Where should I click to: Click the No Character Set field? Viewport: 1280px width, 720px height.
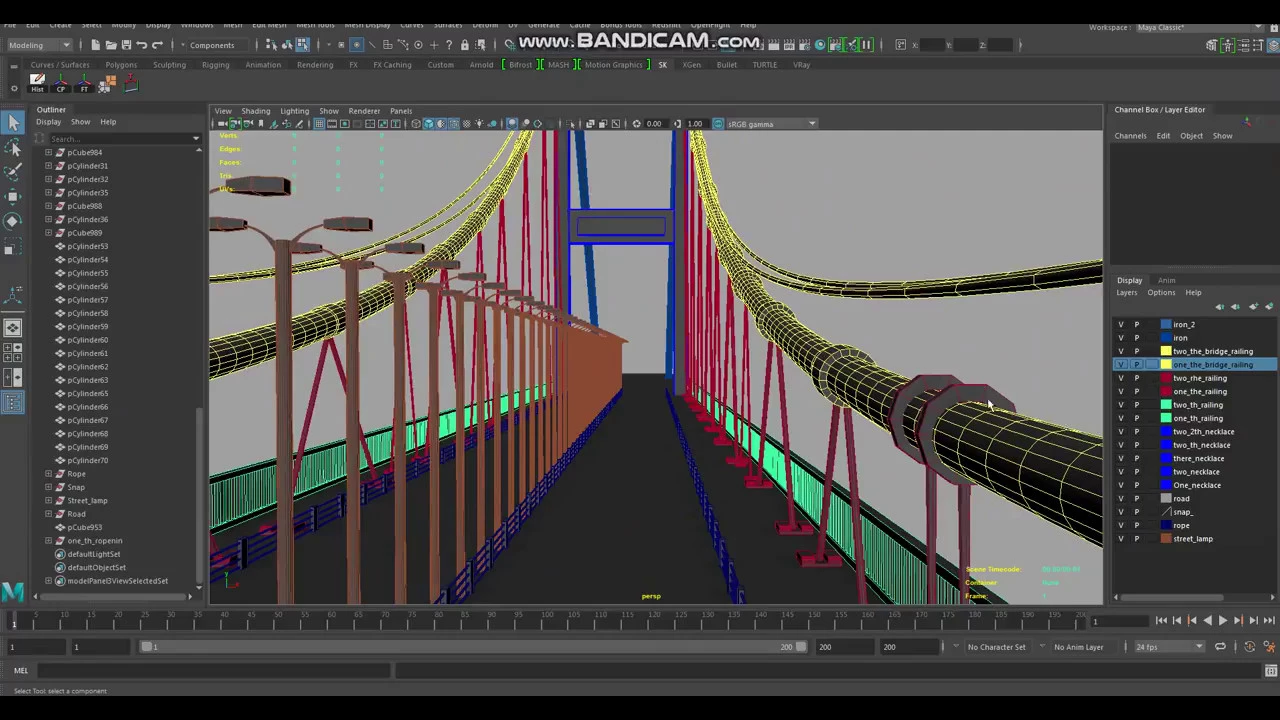point(996,647)
